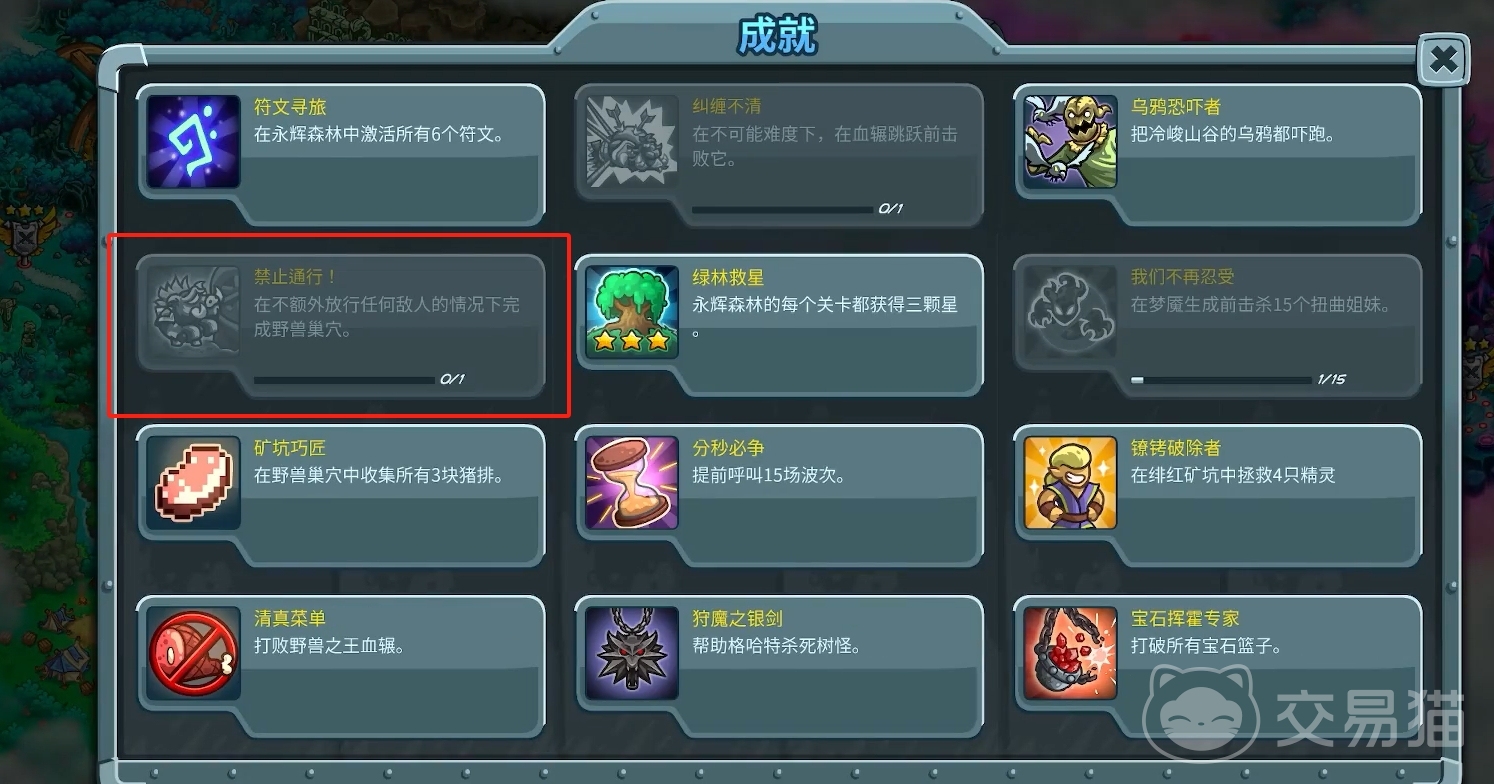Select the pixel pork chop icon
The image size is (1494, 784).
(x=193, y=483)
